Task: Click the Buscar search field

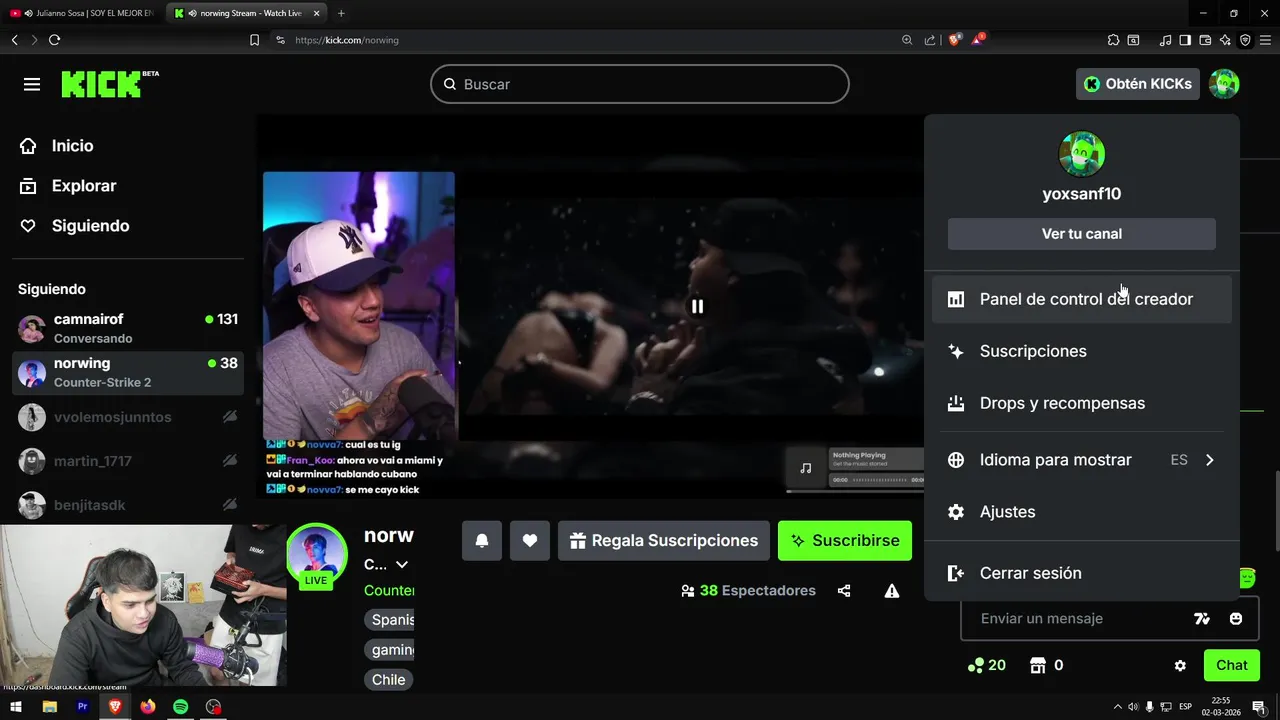Action: [x=640, y=84]
